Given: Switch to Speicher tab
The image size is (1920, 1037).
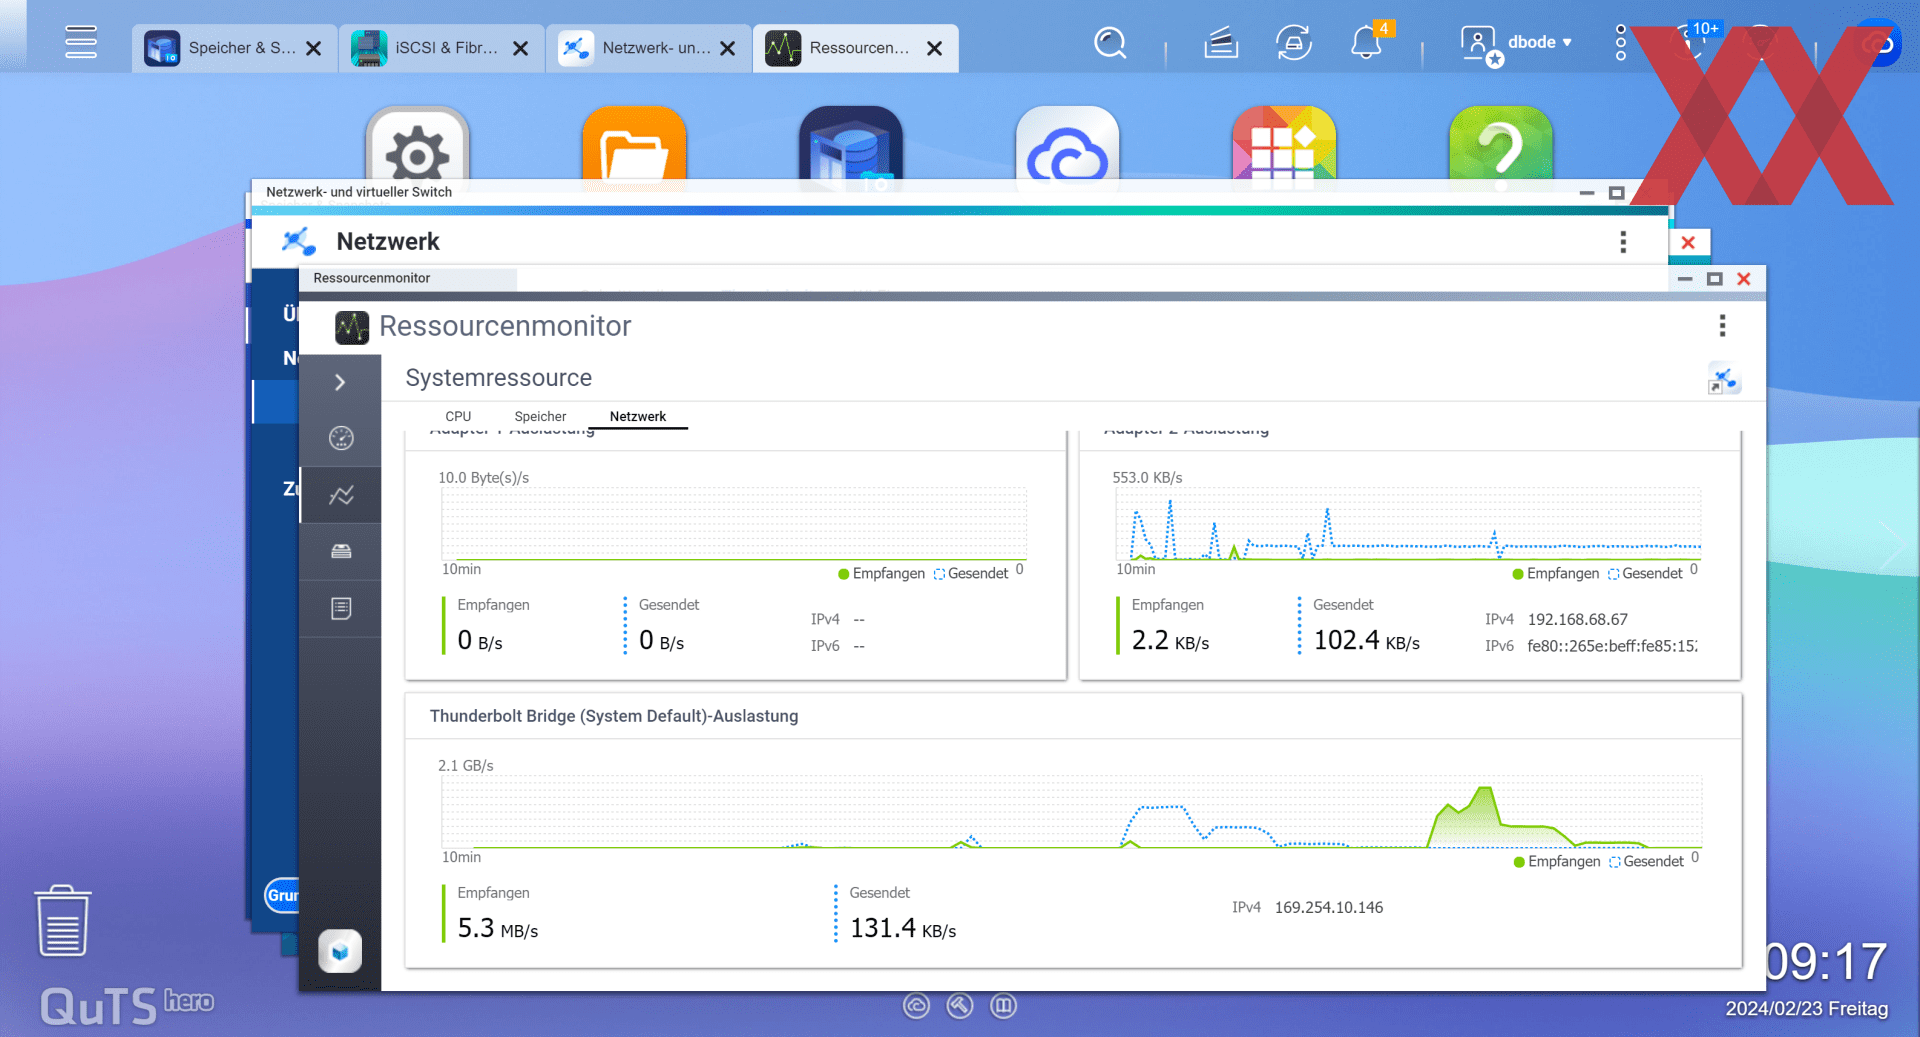Looking at the screenshot, I should click(540, 416).
